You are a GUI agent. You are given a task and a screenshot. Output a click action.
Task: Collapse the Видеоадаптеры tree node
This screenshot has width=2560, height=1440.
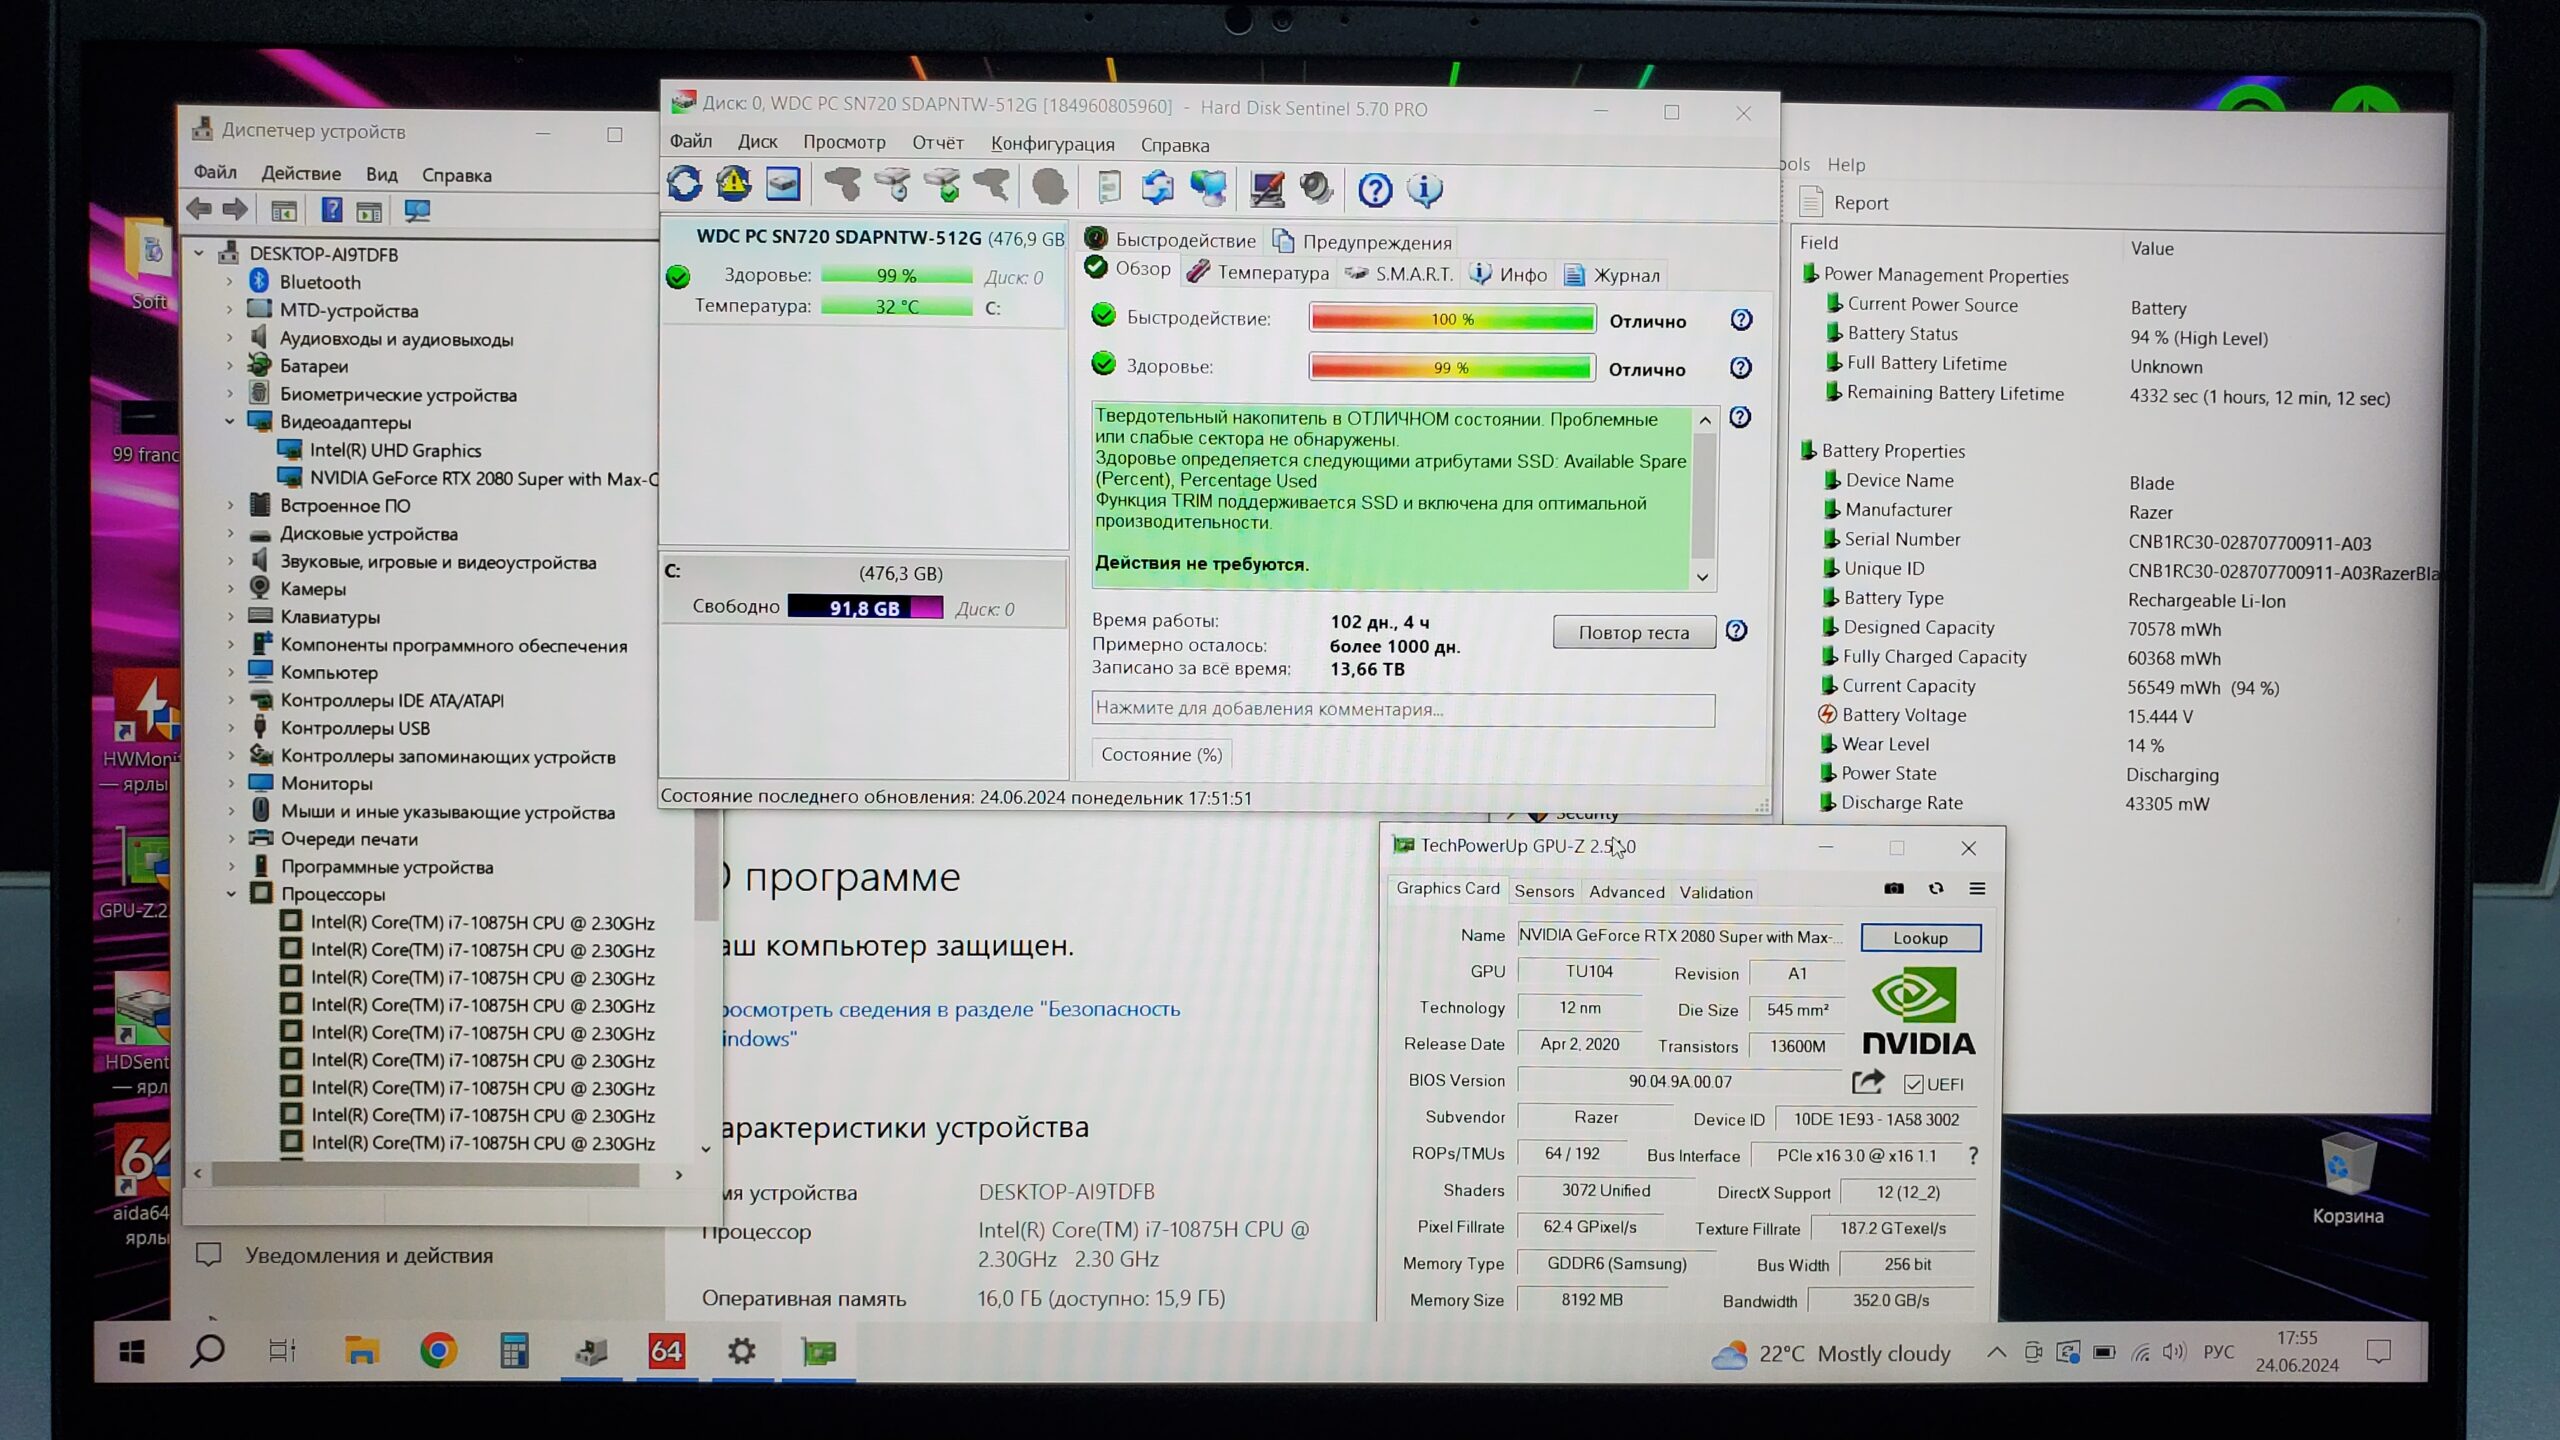click(x=230, y=422)
